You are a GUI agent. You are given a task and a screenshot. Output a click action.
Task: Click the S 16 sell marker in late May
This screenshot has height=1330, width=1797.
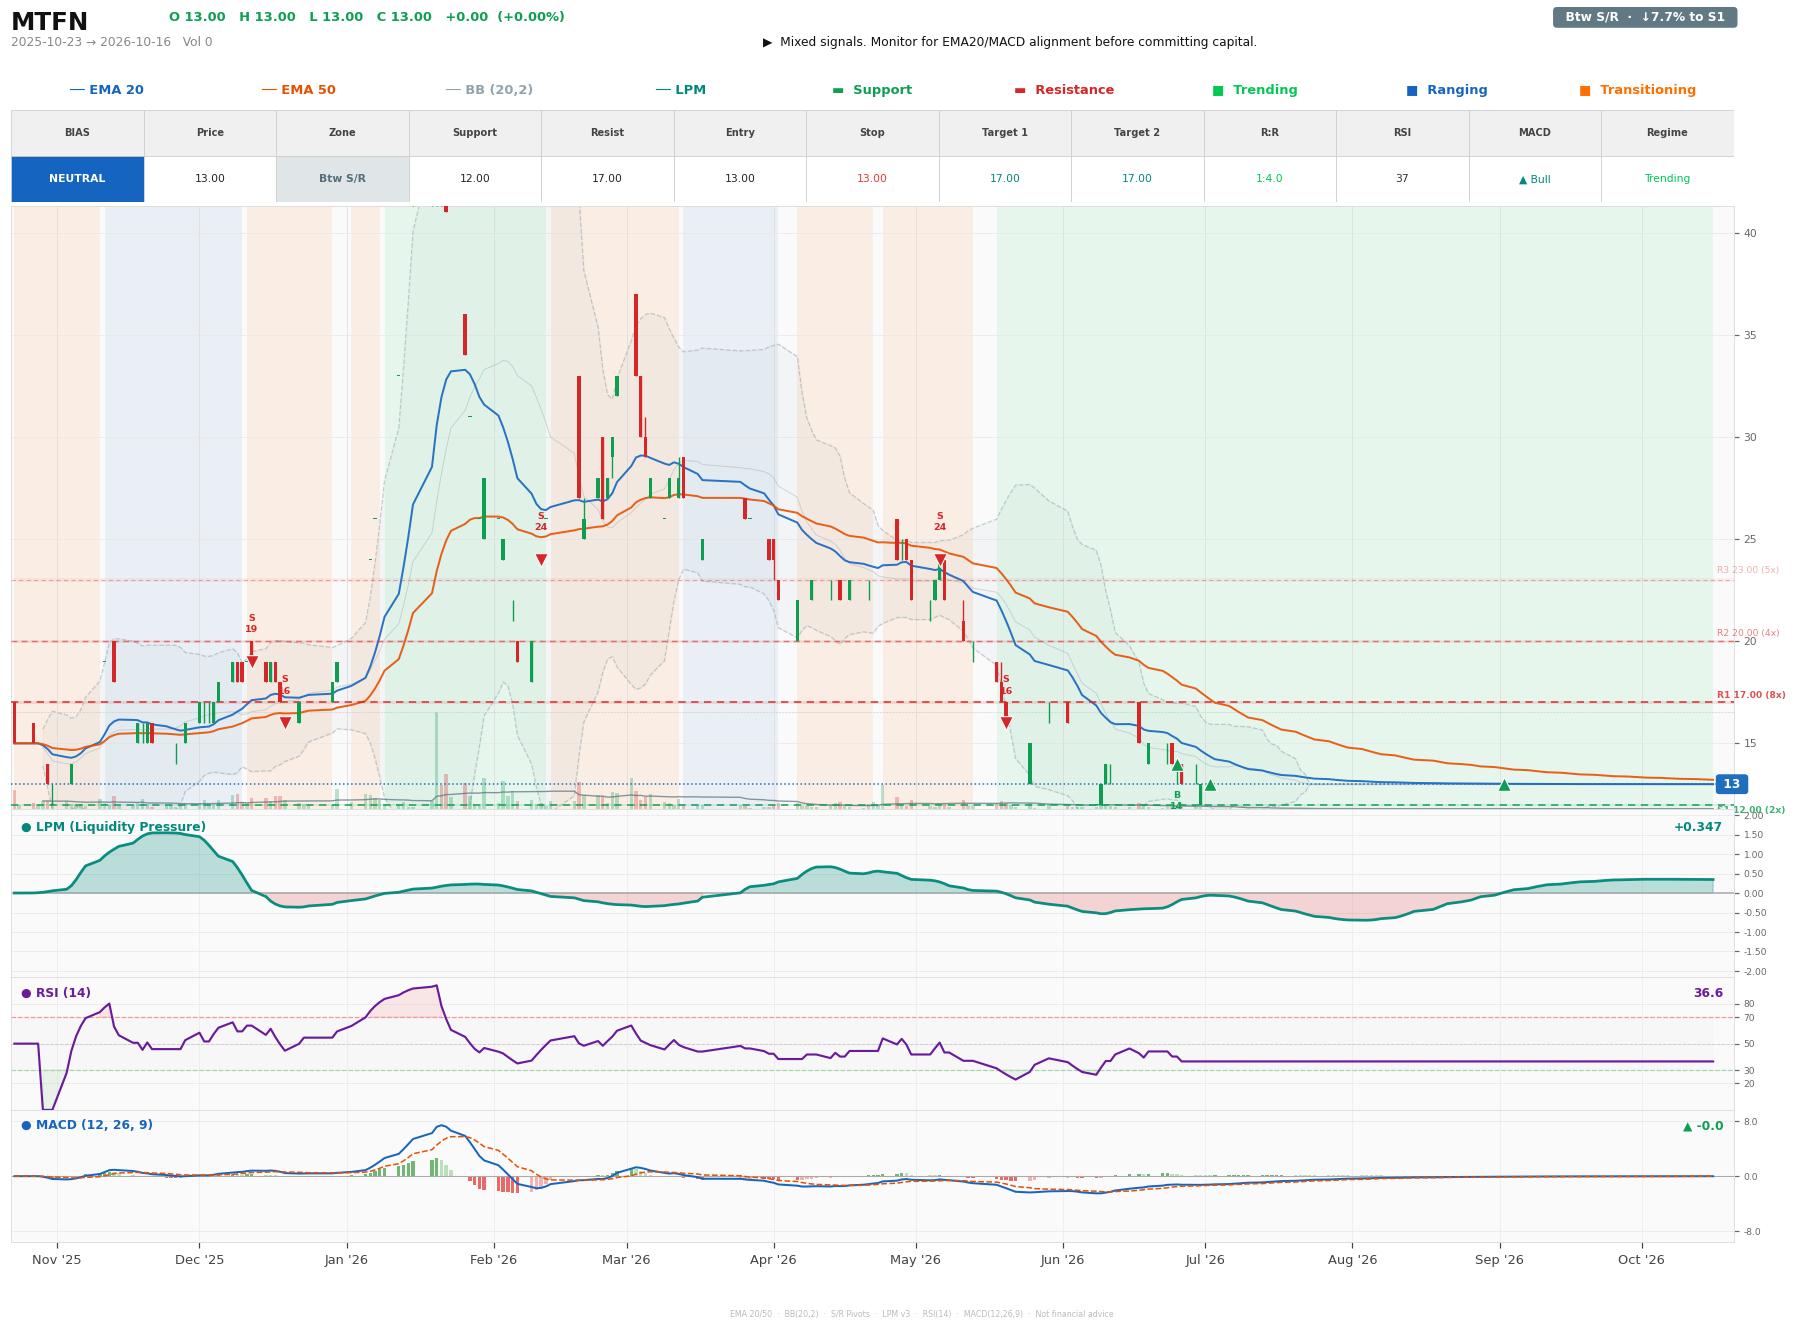click(x=1006, y=723)
